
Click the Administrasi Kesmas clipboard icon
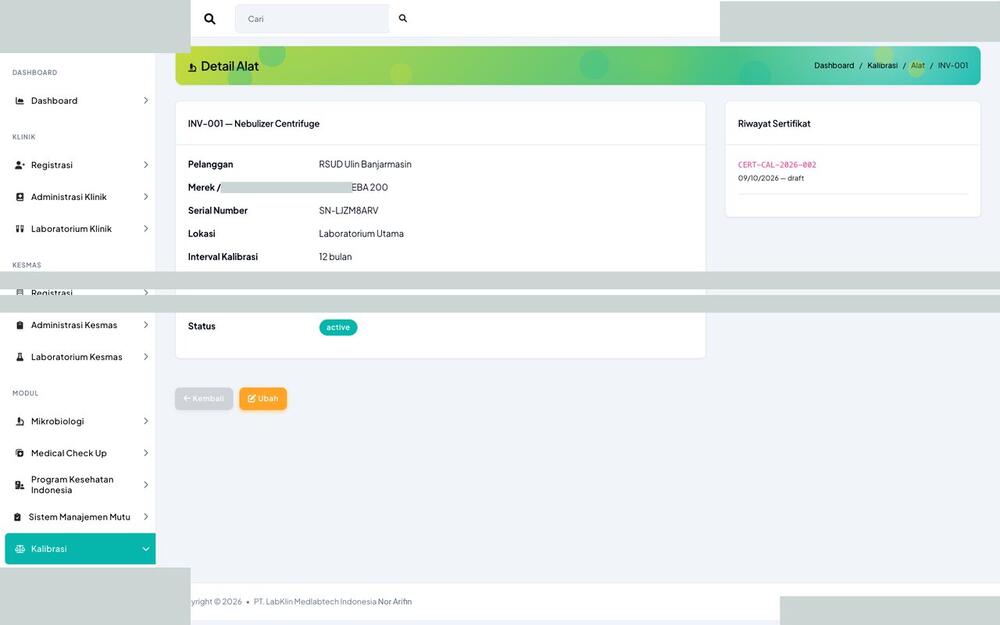click(x=20, y=325)
